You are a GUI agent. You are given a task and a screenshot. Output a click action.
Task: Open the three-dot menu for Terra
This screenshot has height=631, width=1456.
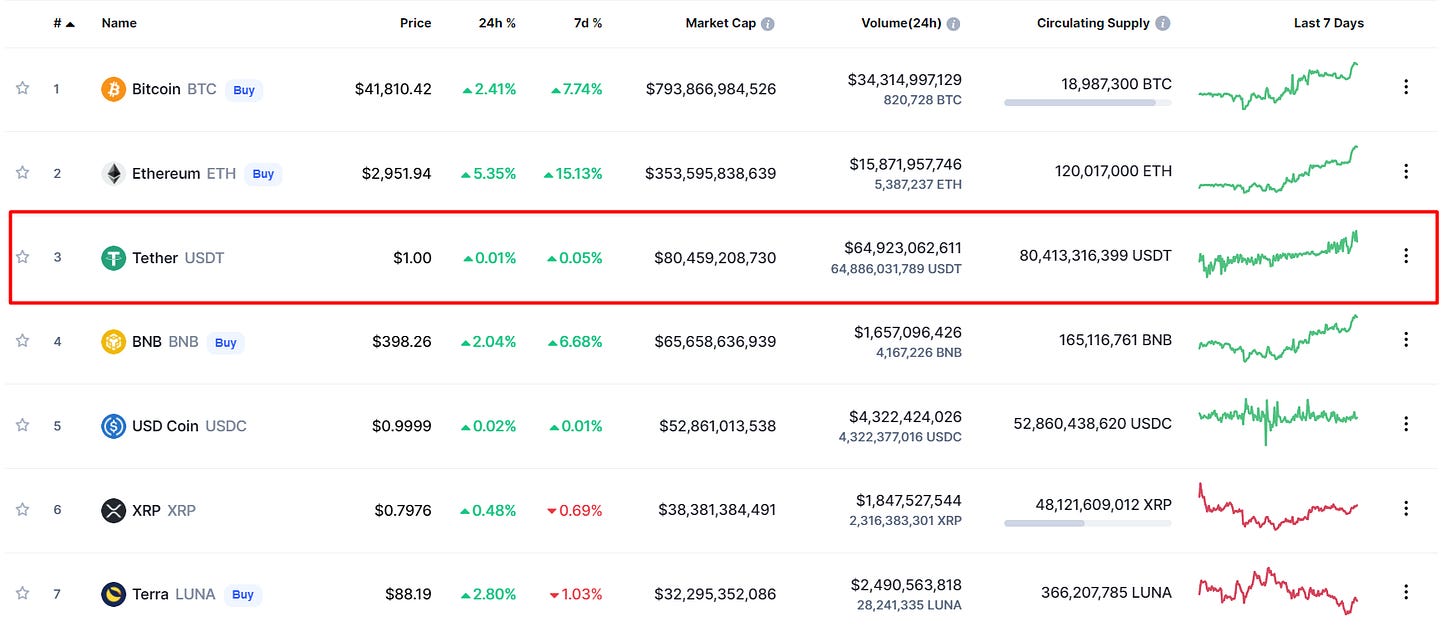pyautogui.click(x=1406, y=592)
